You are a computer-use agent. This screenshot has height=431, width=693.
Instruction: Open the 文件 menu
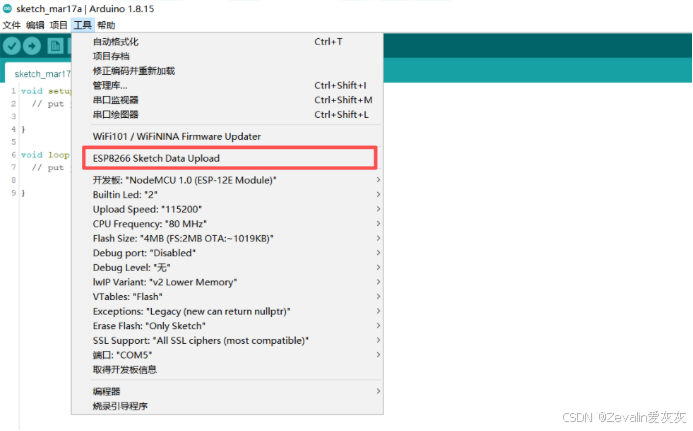click(11, 25)
